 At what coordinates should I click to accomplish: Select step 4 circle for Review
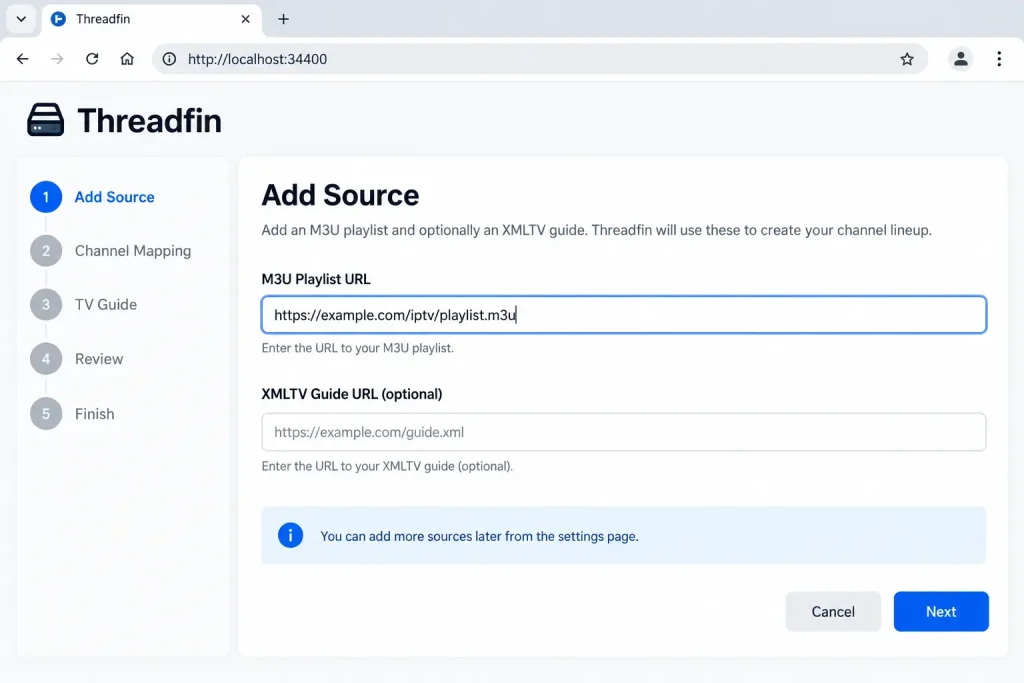tap(46, 358)
